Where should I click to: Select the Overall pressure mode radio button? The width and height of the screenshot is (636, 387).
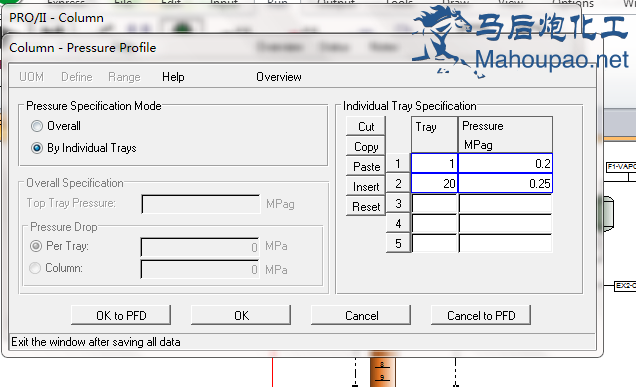pyautogui.click(x=37, y=126)
